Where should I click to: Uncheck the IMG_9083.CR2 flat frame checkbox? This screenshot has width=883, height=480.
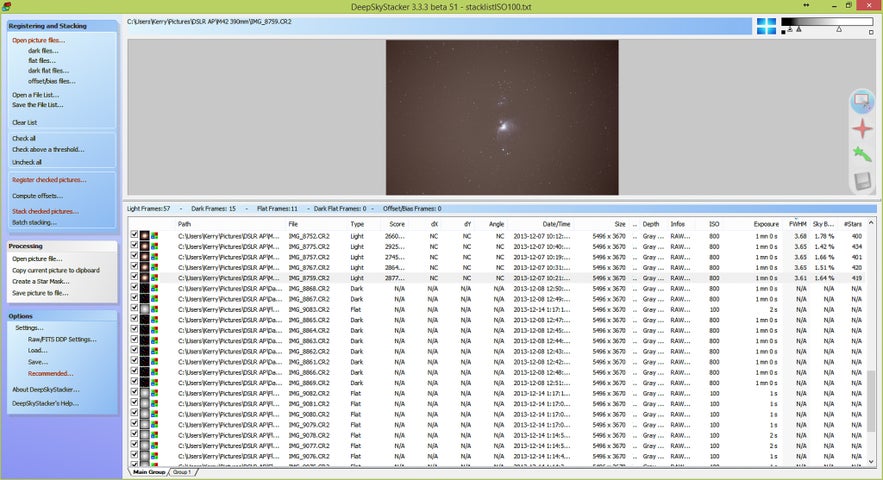coord(134,308)
